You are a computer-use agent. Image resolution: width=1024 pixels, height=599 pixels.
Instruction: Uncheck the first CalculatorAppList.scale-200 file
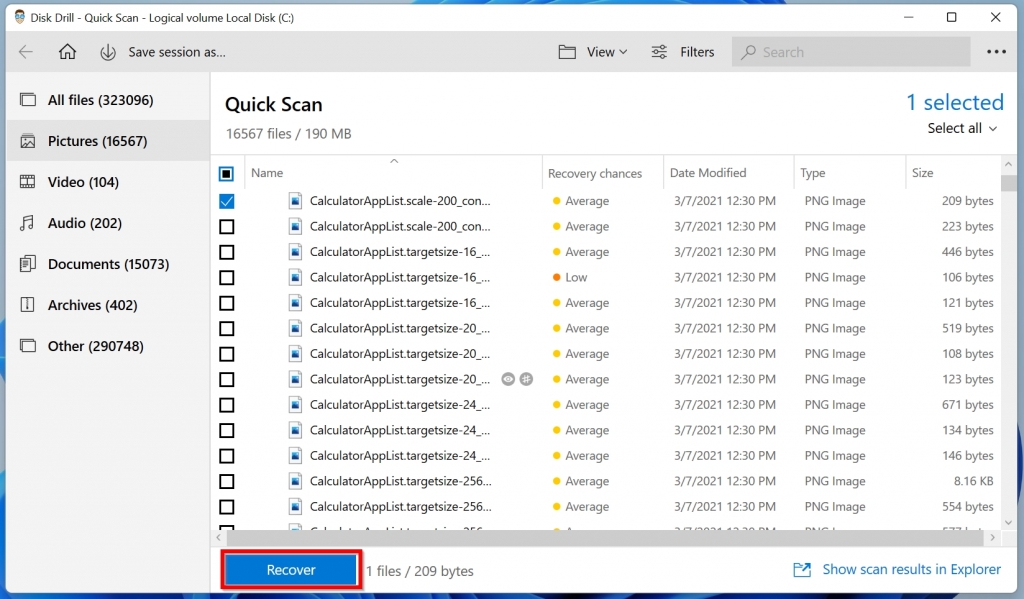tap(227, 200)
